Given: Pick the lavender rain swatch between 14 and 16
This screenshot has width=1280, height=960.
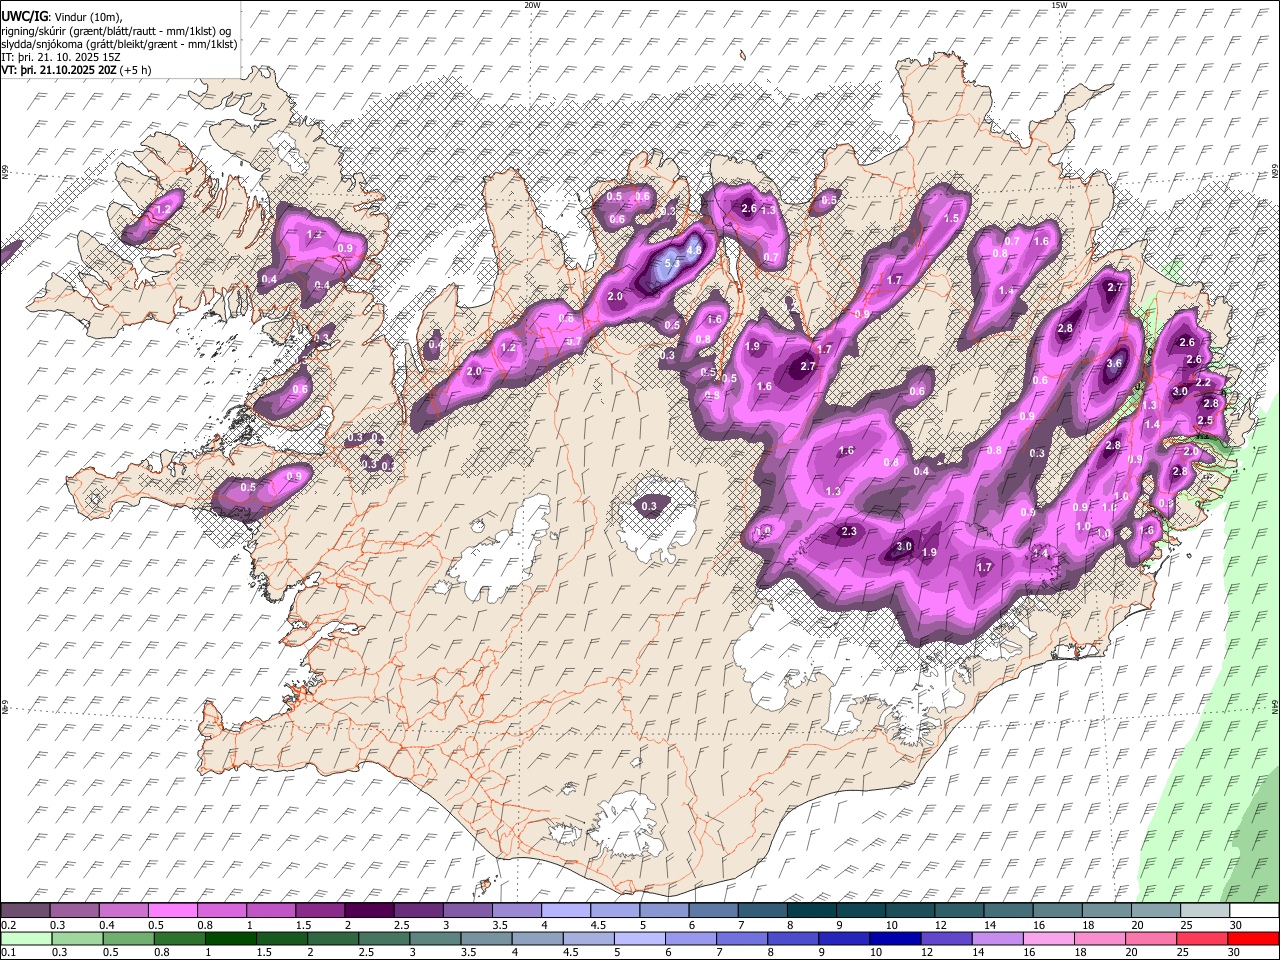Looking at the screenshot, I should pos(998,938).
